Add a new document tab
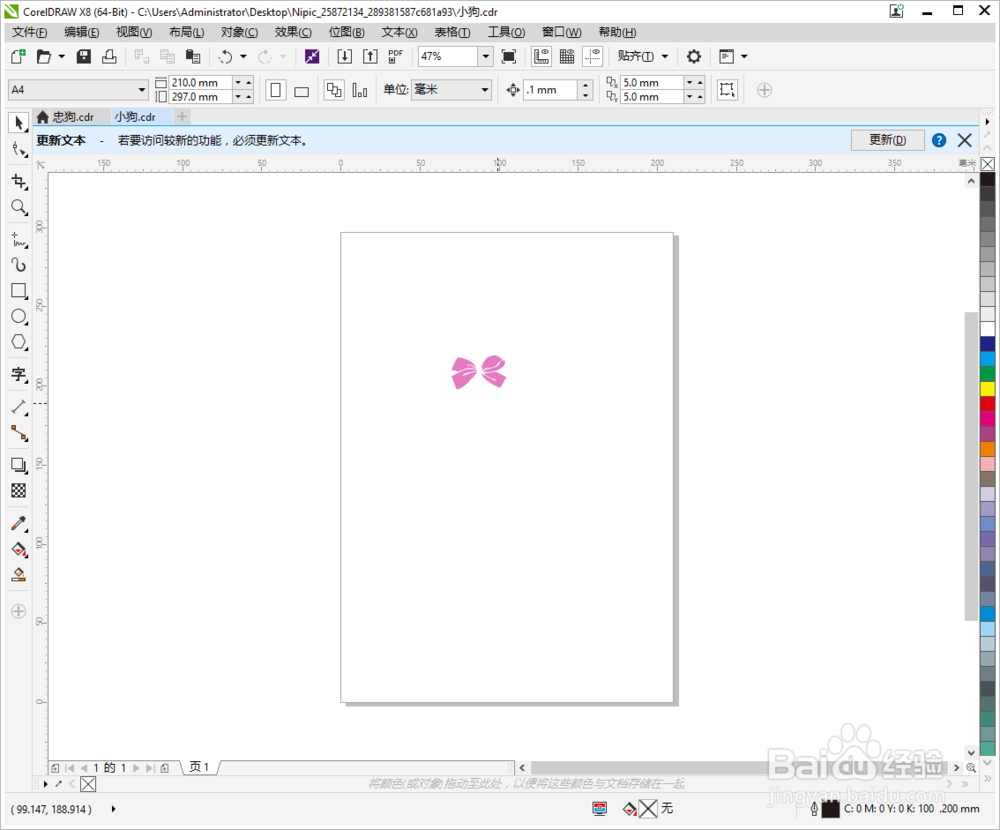The image size is (1000, 830). click(x=182, y=117)
